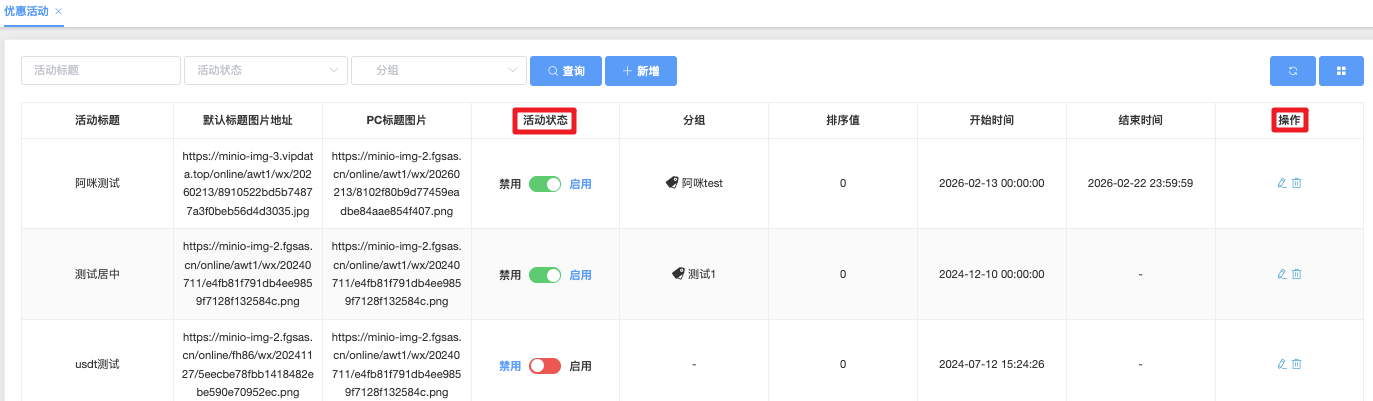Image resolution: width=1373 pixels, height=401 pixels.
Task: Open the grid column settings icon button
Action: tap(1341, 71)
